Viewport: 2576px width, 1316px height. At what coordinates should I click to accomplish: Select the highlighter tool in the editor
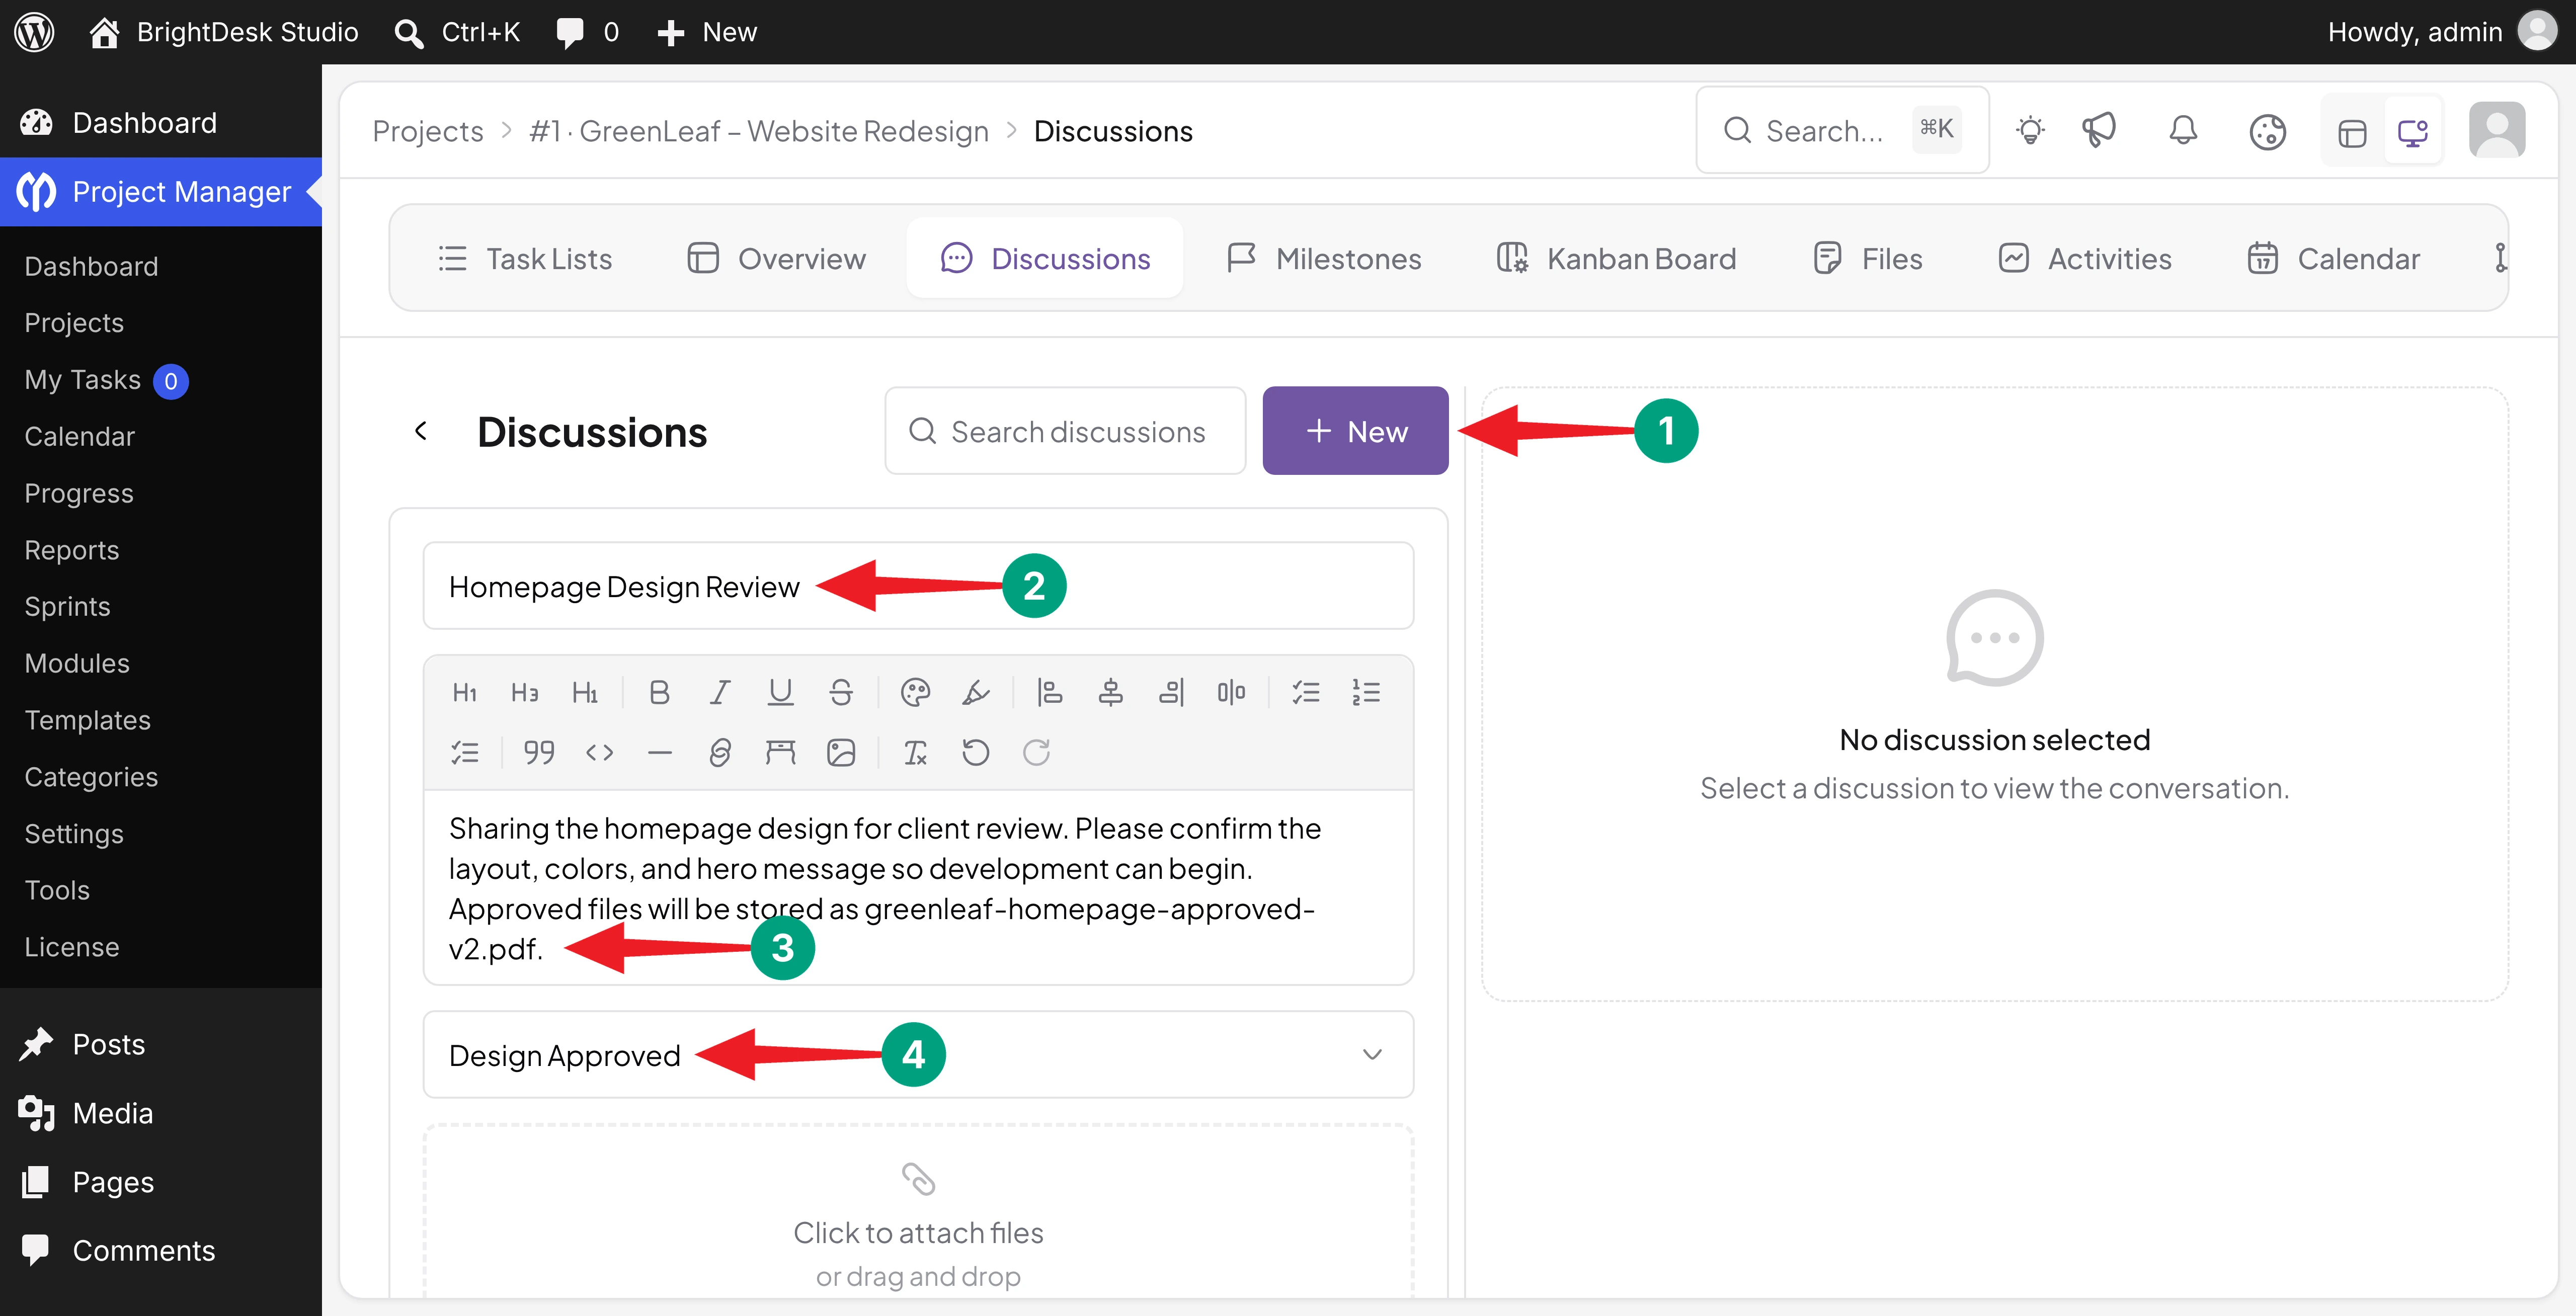975,692
